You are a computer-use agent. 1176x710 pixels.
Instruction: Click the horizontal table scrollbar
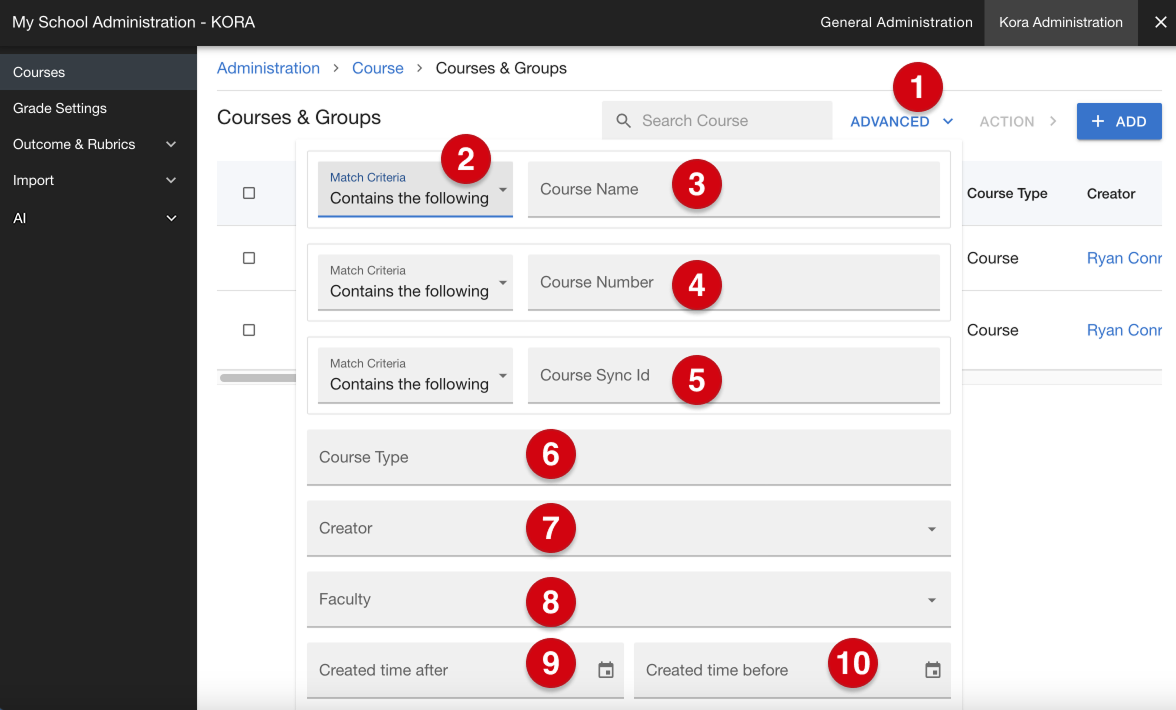pos(257,378)
